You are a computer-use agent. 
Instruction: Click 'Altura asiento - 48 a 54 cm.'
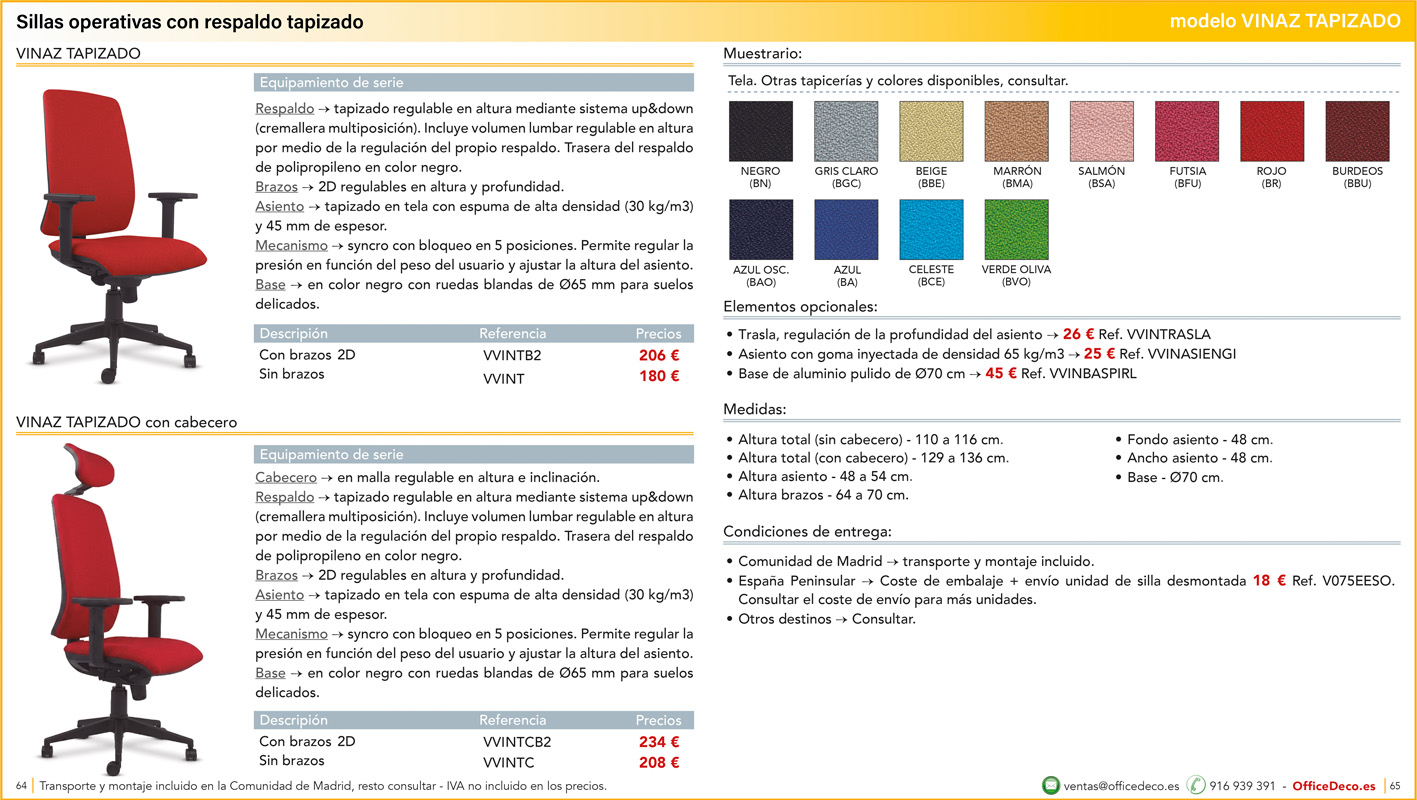(825, 477)
